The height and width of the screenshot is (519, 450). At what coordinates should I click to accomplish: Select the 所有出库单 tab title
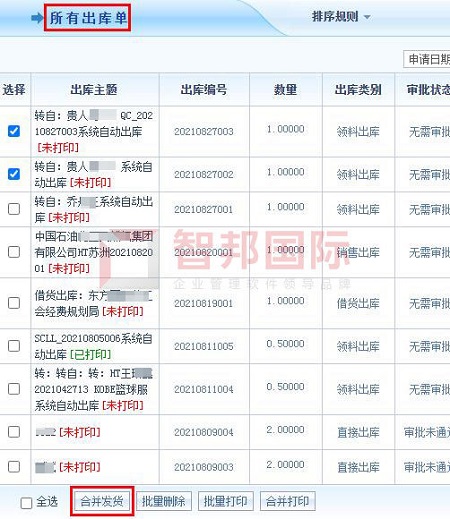(x=88, y=18)
